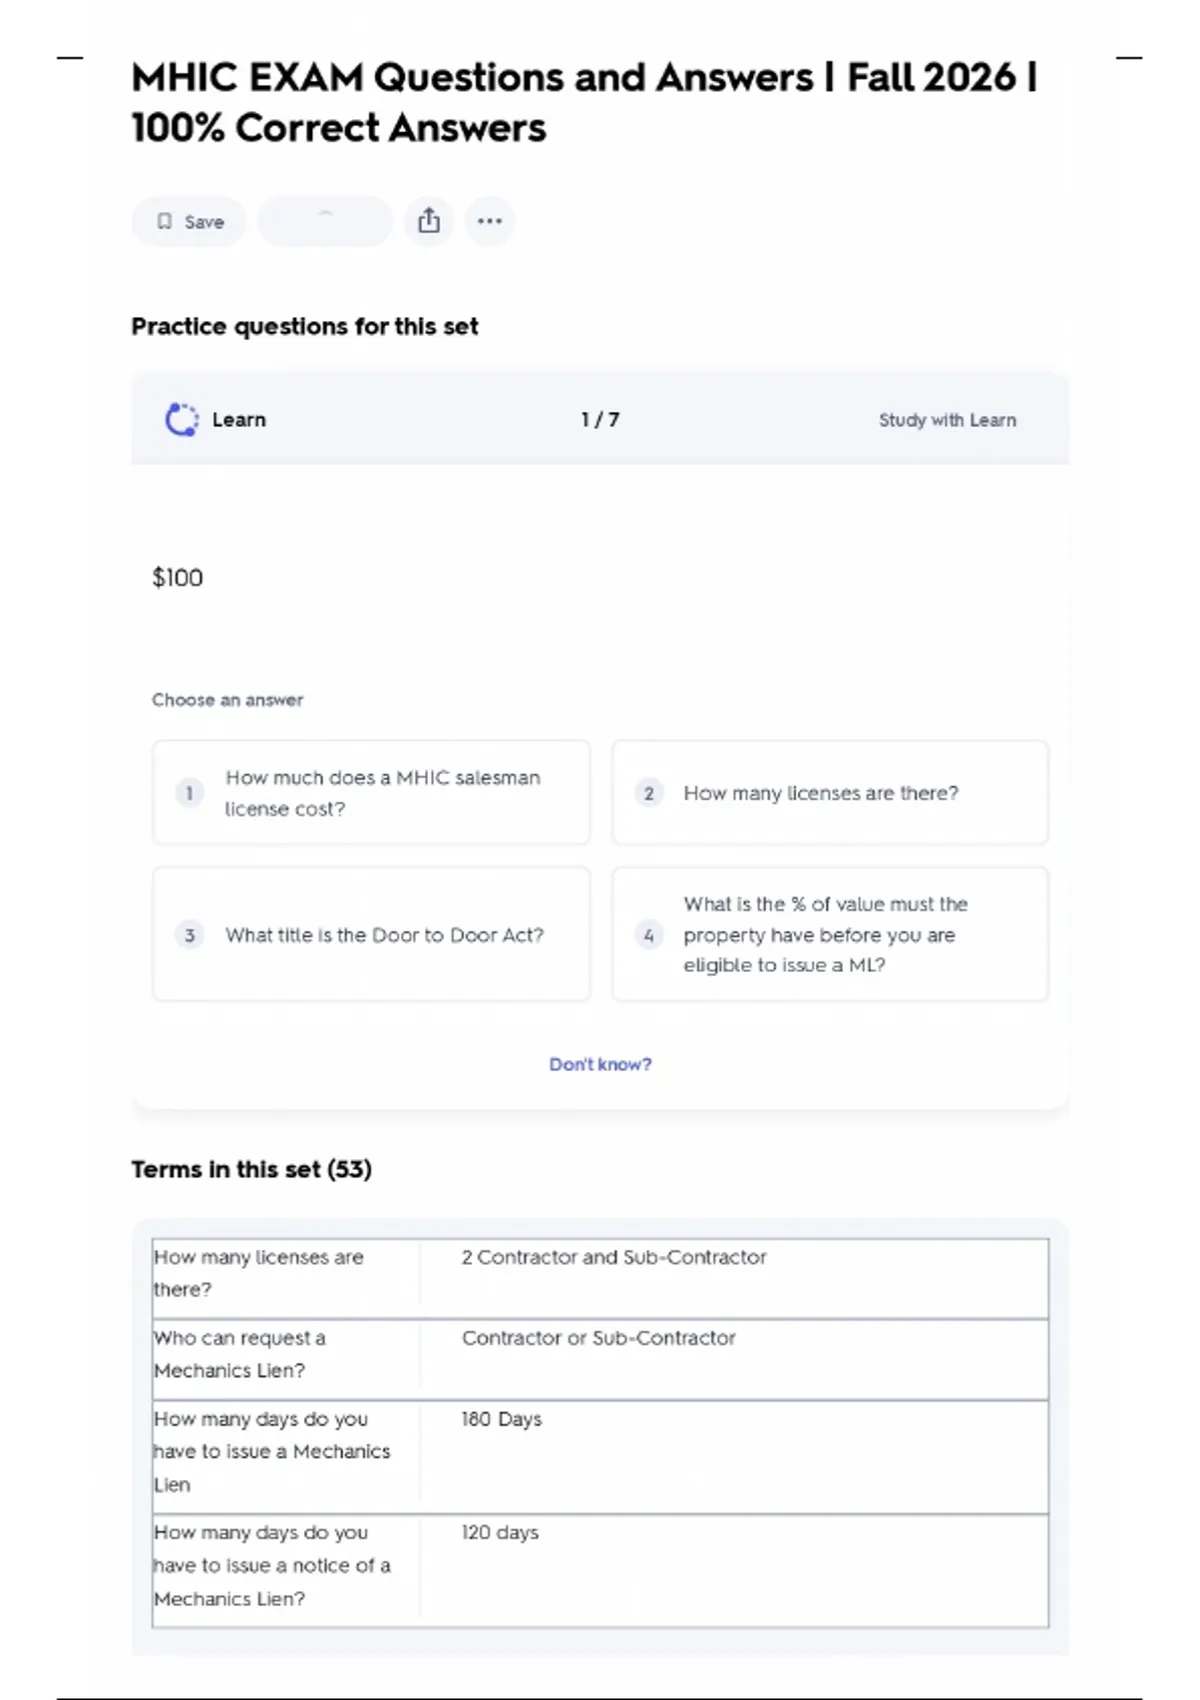Select answer number 4 badge

pyautogui.click(x=649, y=935)
